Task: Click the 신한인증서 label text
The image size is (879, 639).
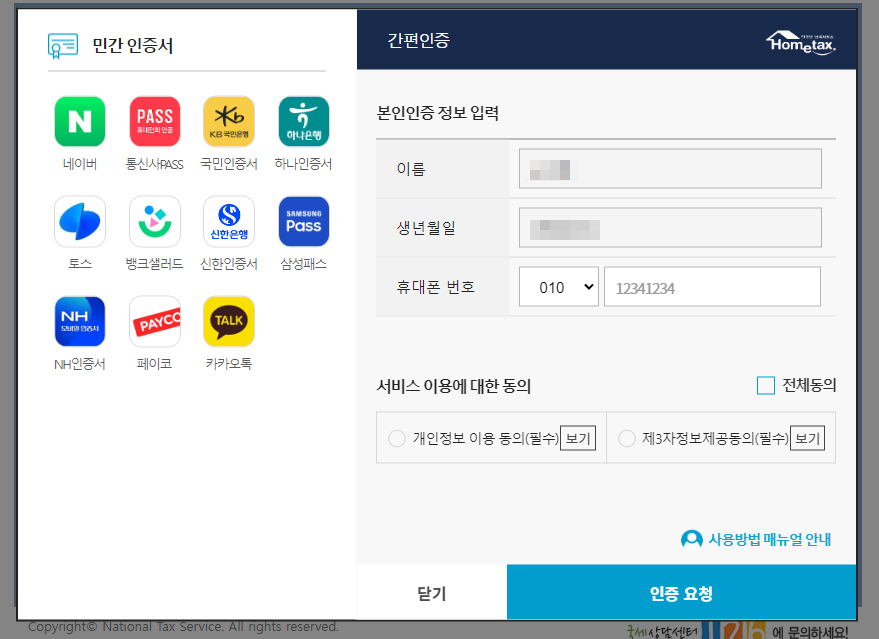Action: (x=229, y=264)
